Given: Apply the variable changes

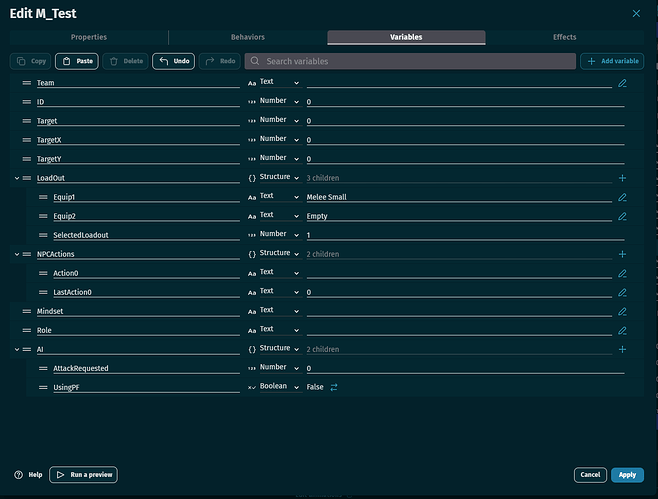Looking at the screenshot, I should click(x=627, y=475).
